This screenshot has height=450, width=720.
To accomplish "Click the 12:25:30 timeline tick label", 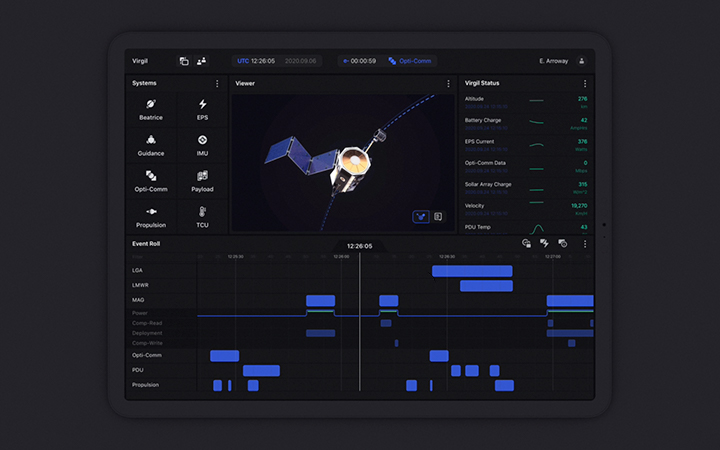I will click(x=236, y=257).
